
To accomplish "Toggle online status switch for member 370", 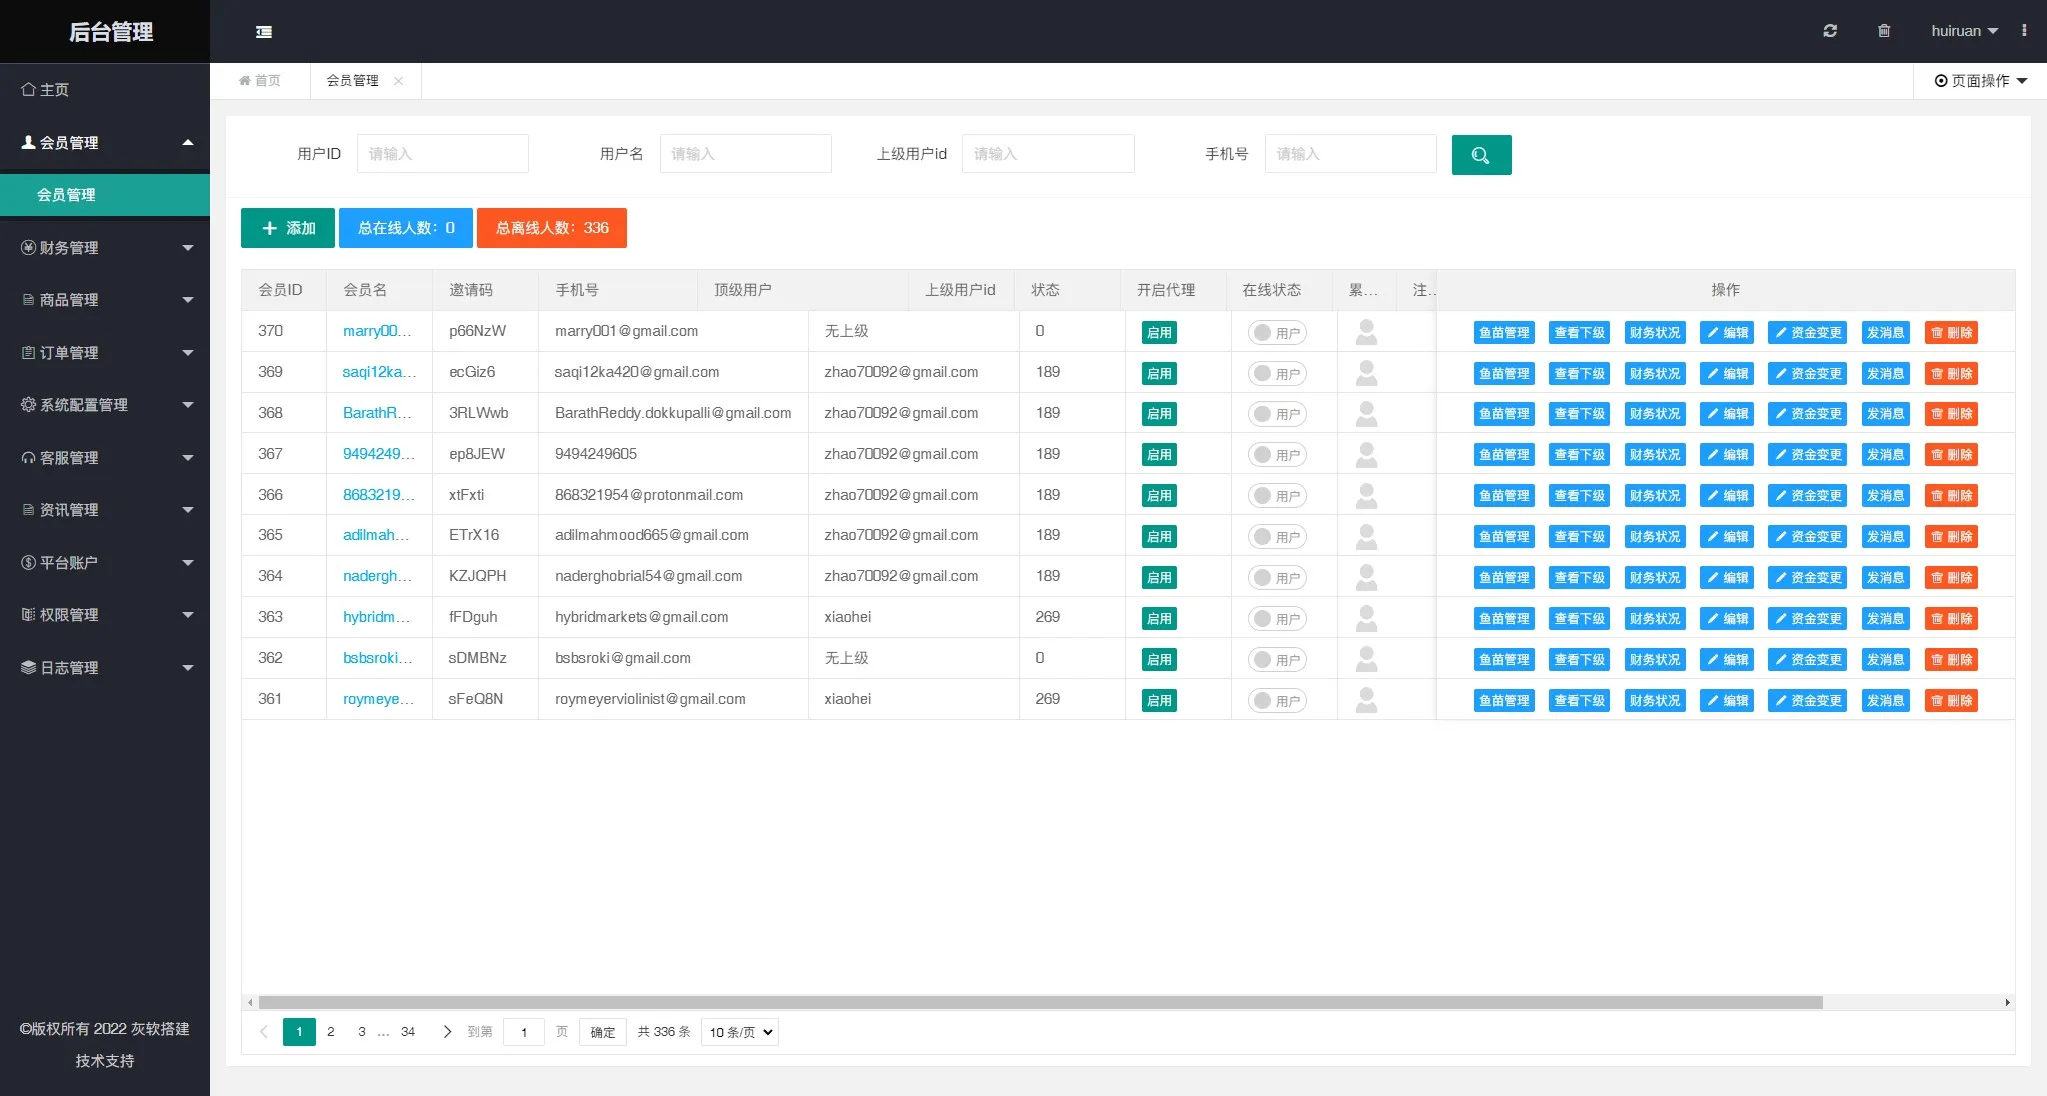I will (1276, 333).
